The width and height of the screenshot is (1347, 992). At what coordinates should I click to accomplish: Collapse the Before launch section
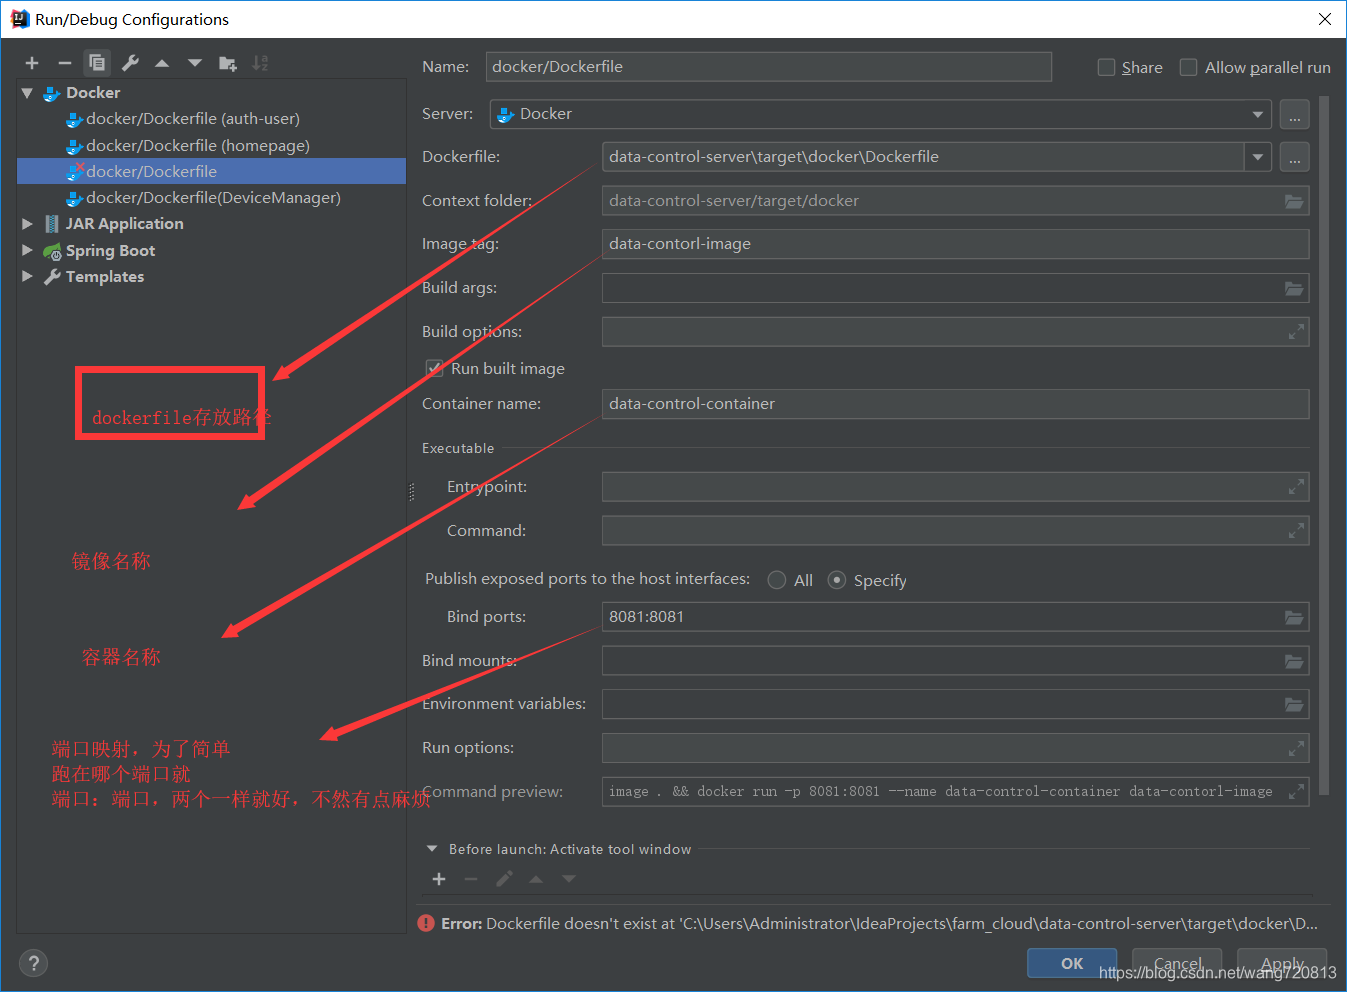pyautogui.click(x=432, y=849)
